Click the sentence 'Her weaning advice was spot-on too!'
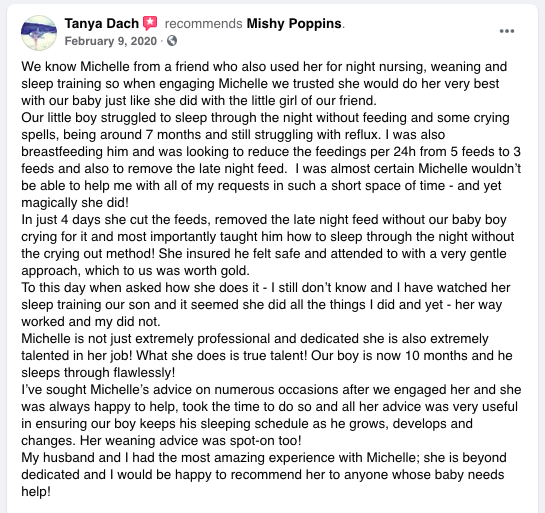545x513 pixels. [x=190, y=441]
